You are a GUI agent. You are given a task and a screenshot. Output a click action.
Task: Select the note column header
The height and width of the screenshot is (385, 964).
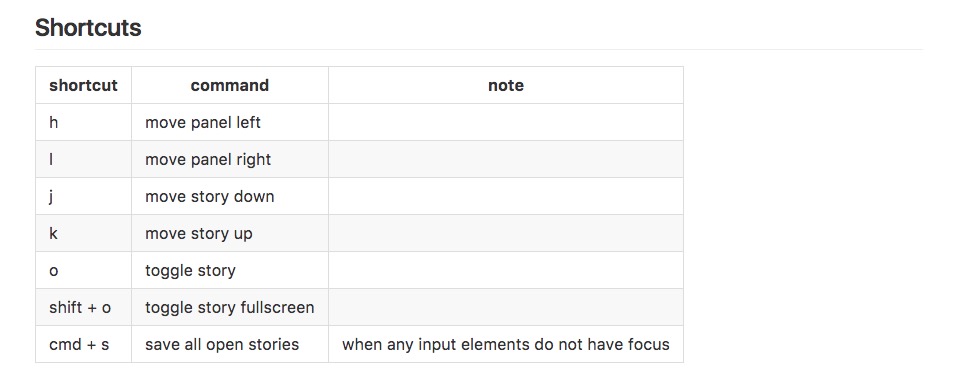coord(505,85)
